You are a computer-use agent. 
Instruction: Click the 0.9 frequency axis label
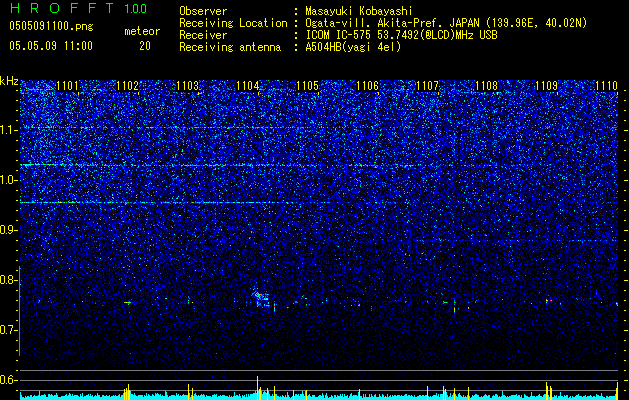click(8, 230)
